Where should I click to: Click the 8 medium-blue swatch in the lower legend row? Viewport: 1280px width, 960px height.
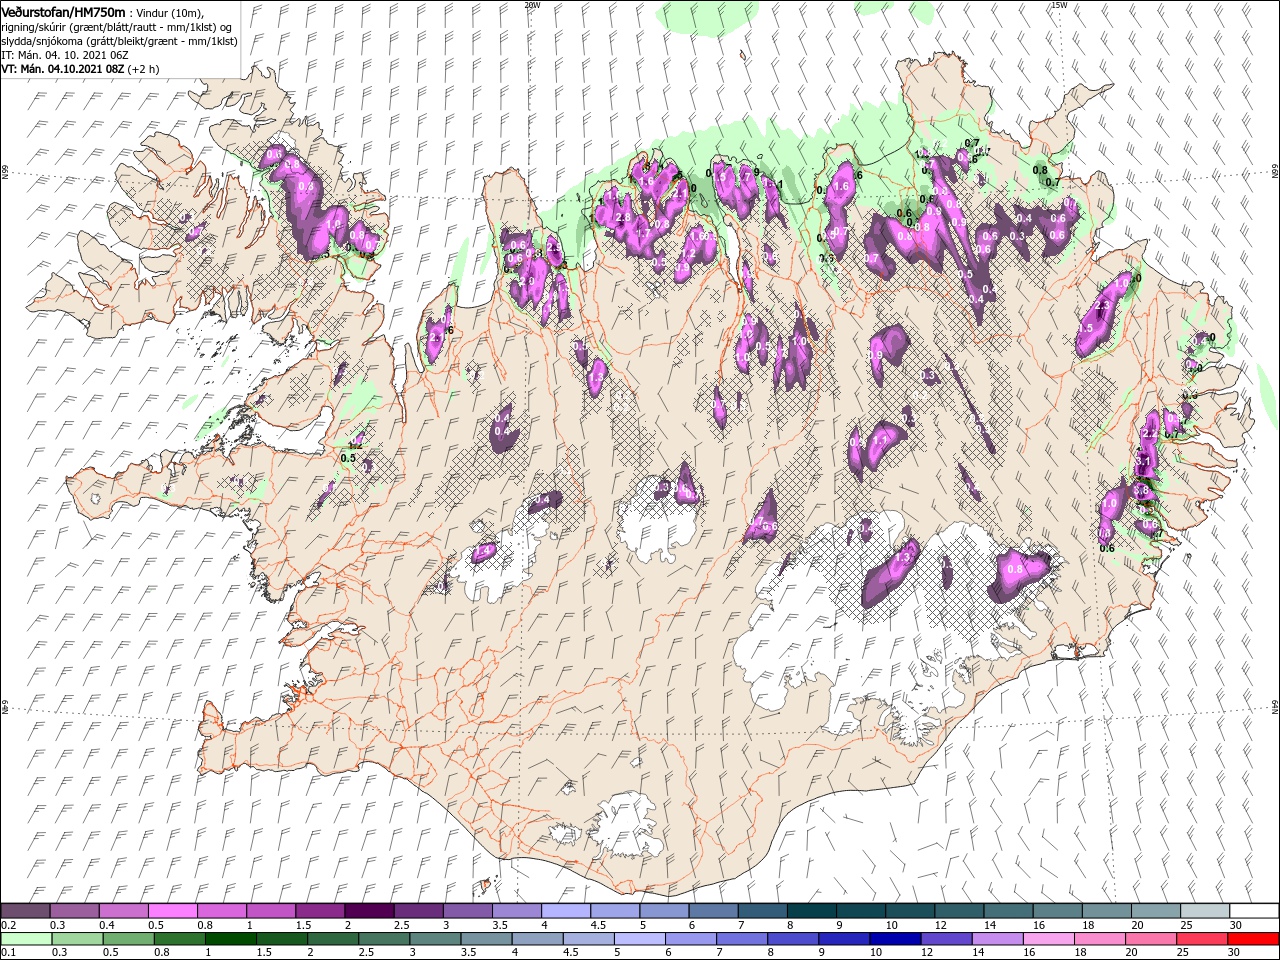click(794, 939)
